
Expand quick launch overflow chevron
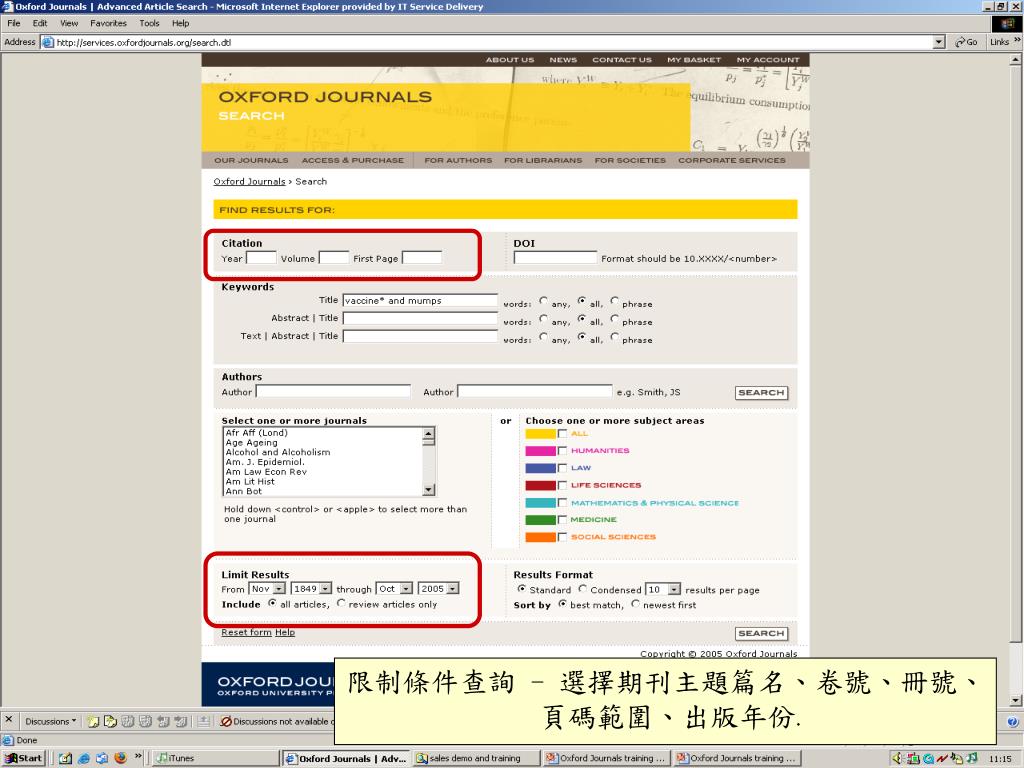pyautogui.click(x=138, y=756)
